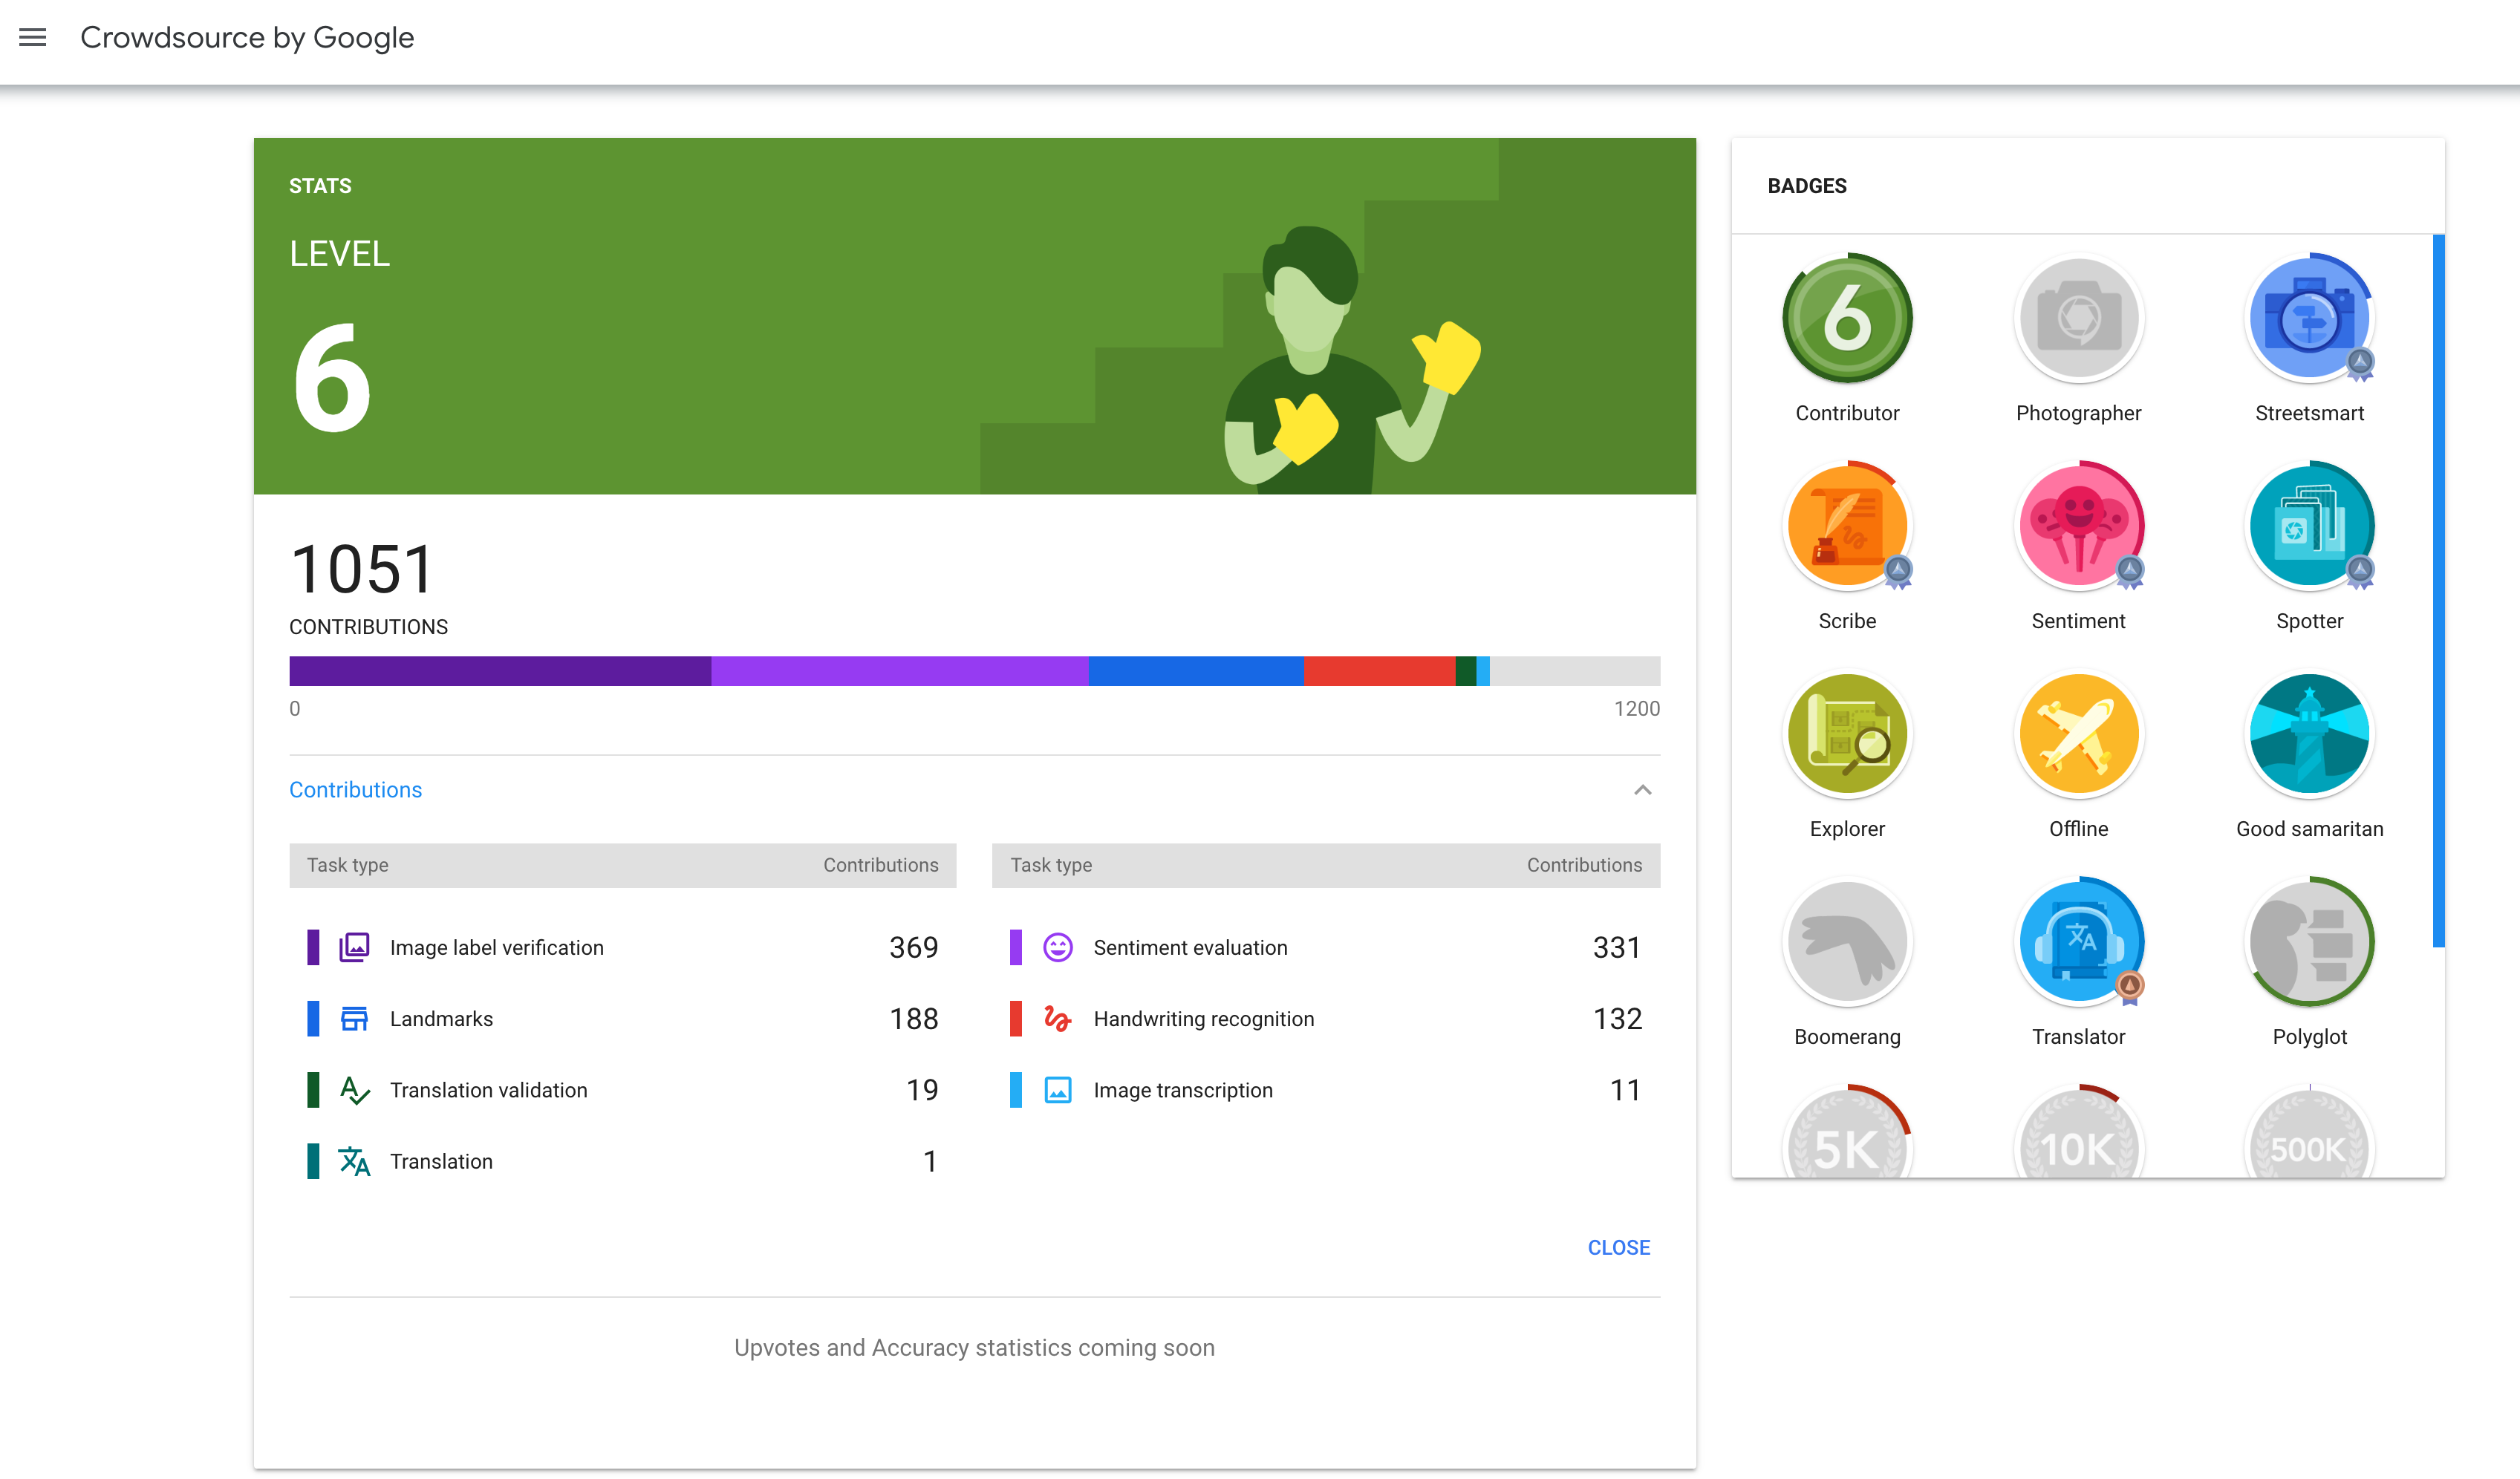The image size is (2520, 1479).
Task: Click the Image label verification icon
Action: point(354,947)
